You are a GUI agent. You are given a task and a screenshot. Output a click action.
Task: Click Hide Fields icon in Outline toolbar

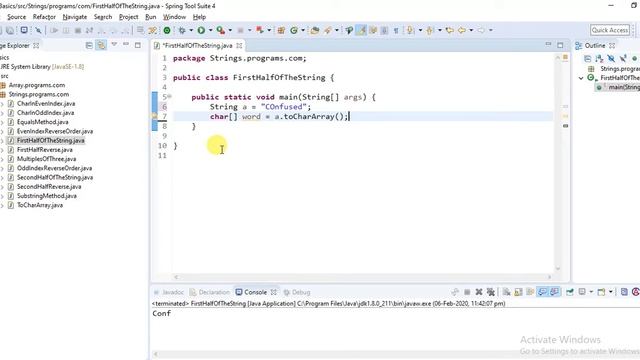coord(611,58)
